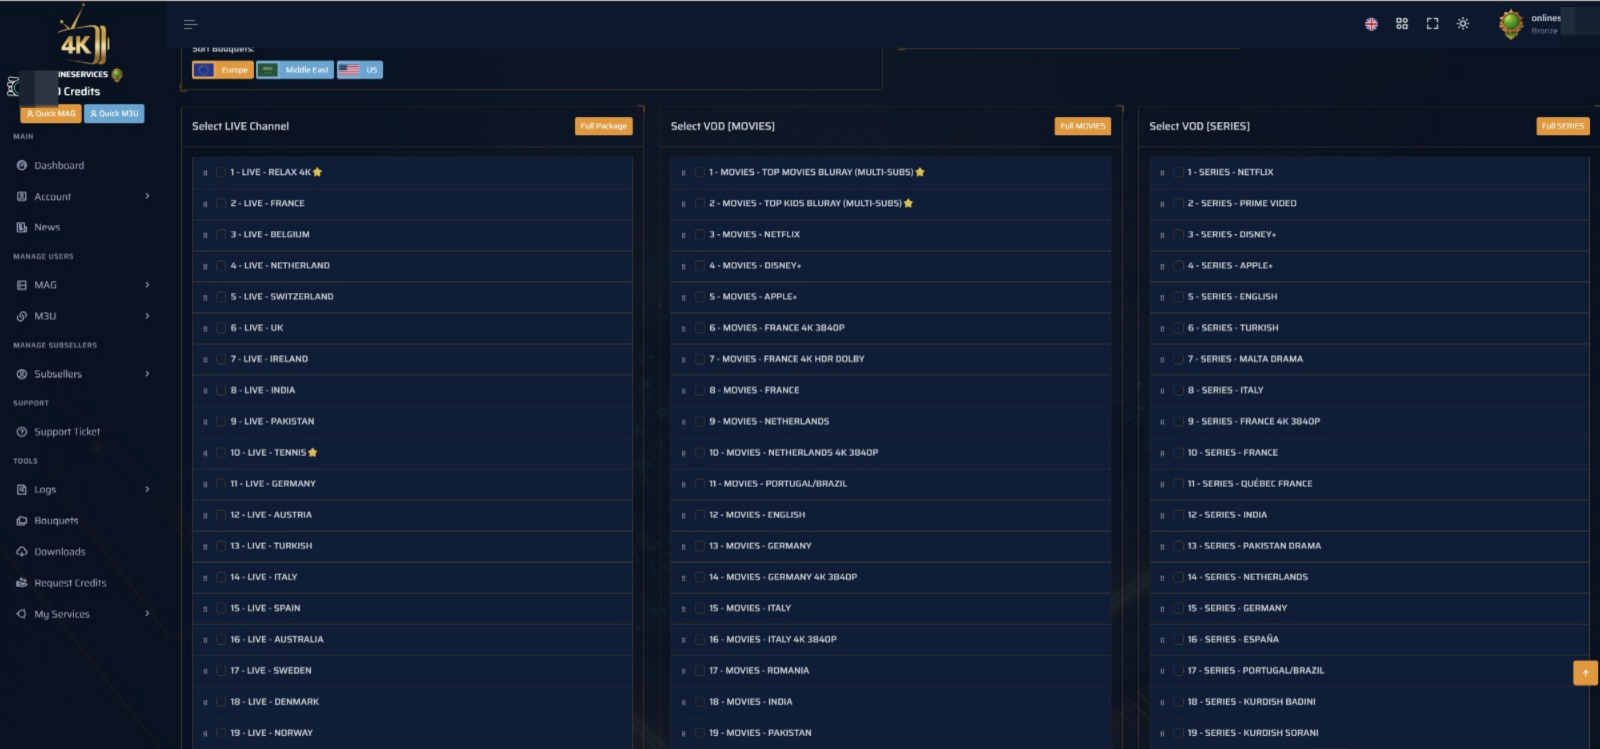Click the scroll-to-top arrow button
This screenshot has height=749, width=1600.
[x=1585, y=673]
